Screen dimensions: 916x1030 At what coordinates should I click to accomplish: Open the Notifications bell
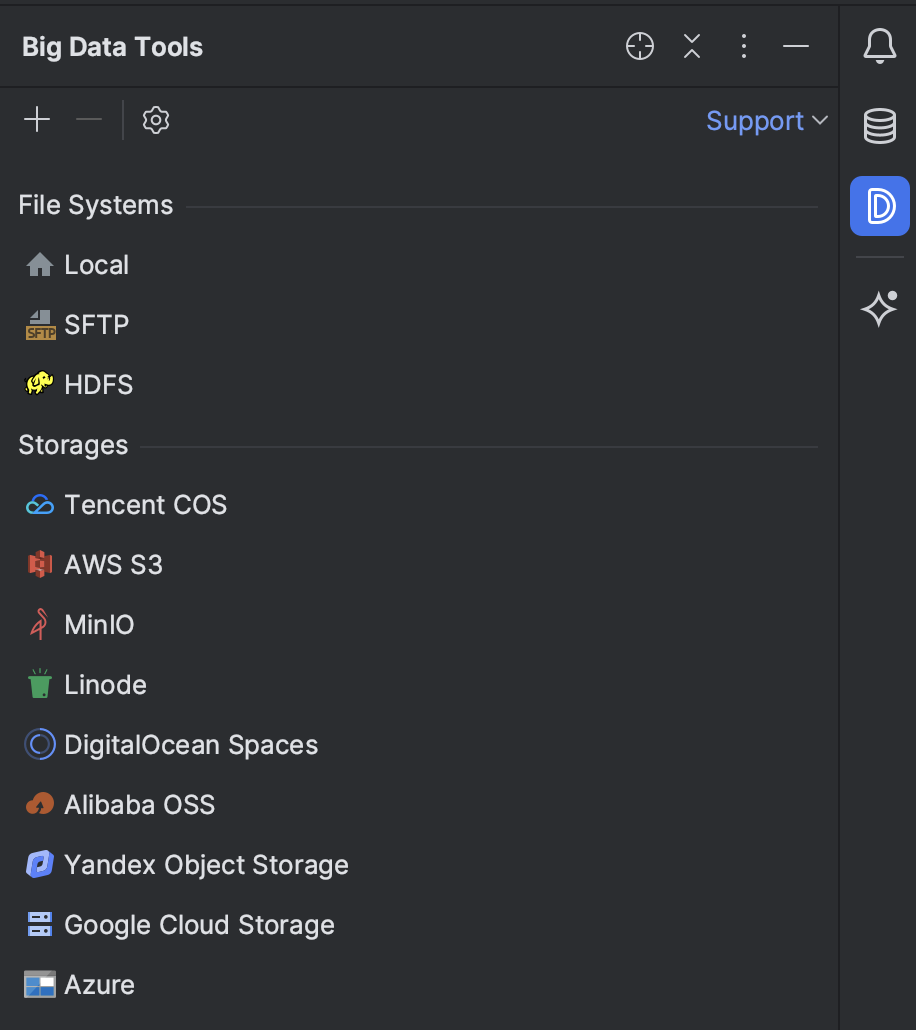point(879,45)
